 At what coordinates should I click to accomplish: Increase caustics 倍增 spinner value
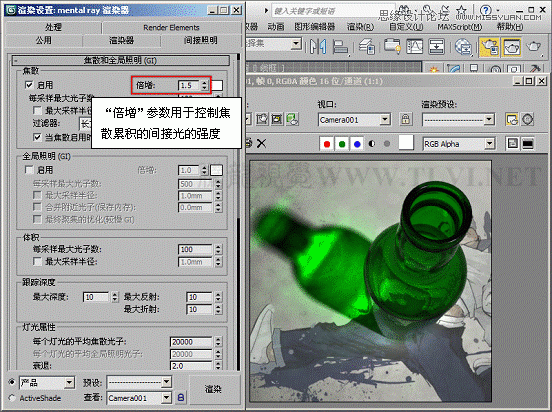(x=205, y=83)
